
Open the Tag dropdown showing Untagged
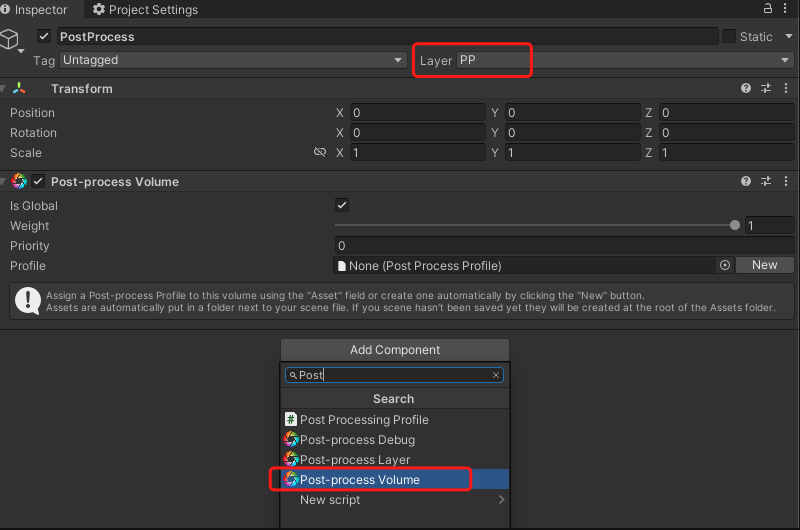232,61
